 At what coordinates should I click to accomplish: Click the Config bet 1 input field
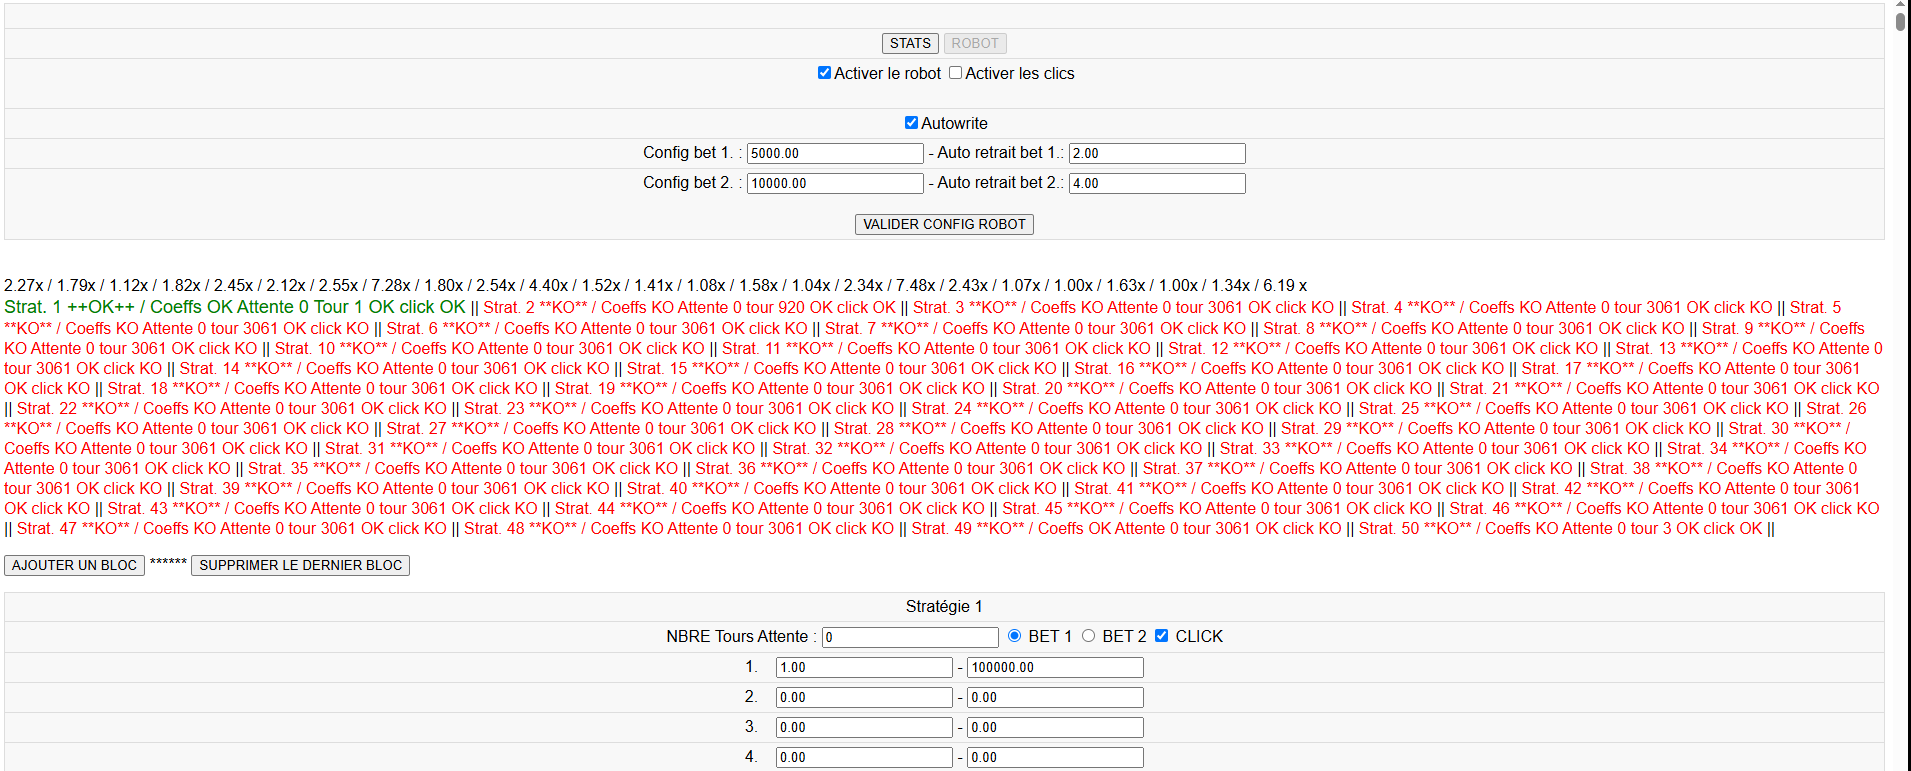pos(834,153)
